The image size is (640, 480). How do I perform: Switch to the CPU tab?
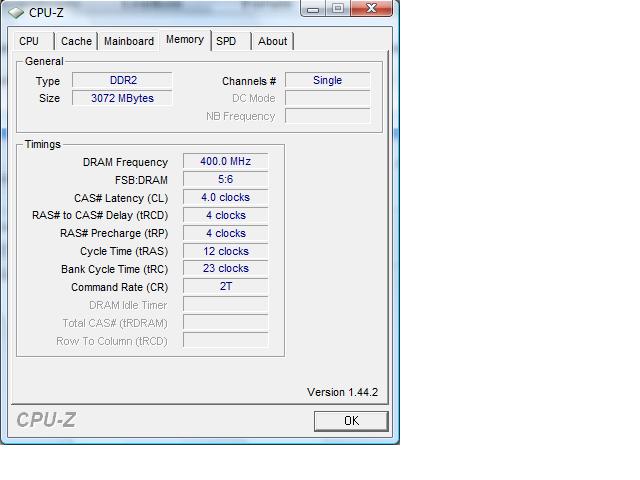pyautogui.click(x=33, y=41)
